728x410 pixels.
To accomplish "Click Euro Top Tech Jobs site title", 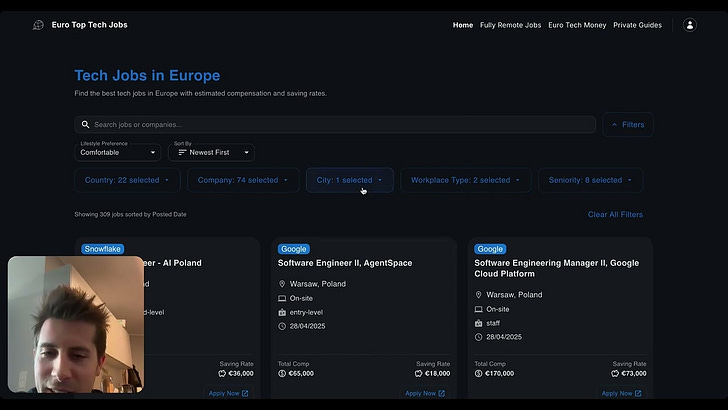I will pos(90,25).
